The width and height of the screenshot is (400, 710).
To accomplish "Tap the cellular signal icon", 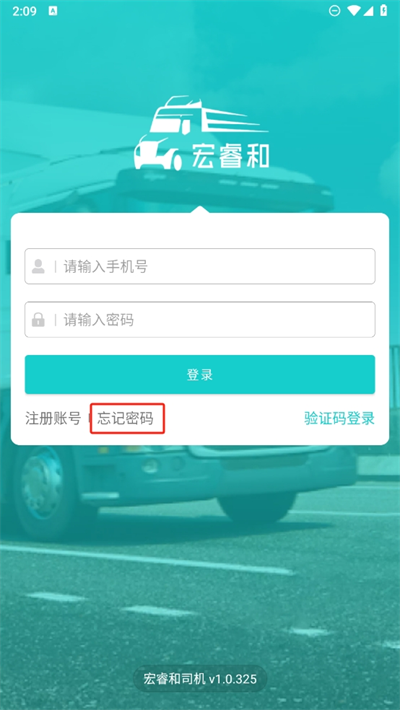I will click(x=368, y=11).
